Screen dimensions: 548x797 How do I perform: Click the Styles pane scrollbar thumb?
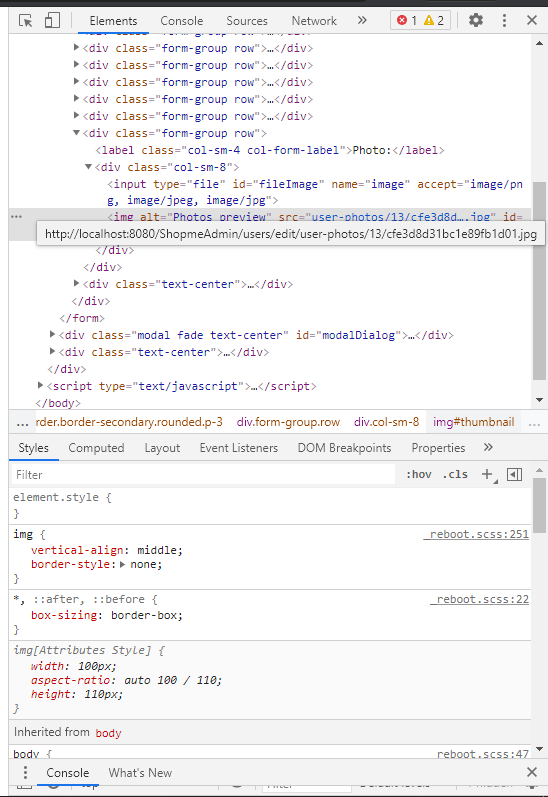coord(539,505)
